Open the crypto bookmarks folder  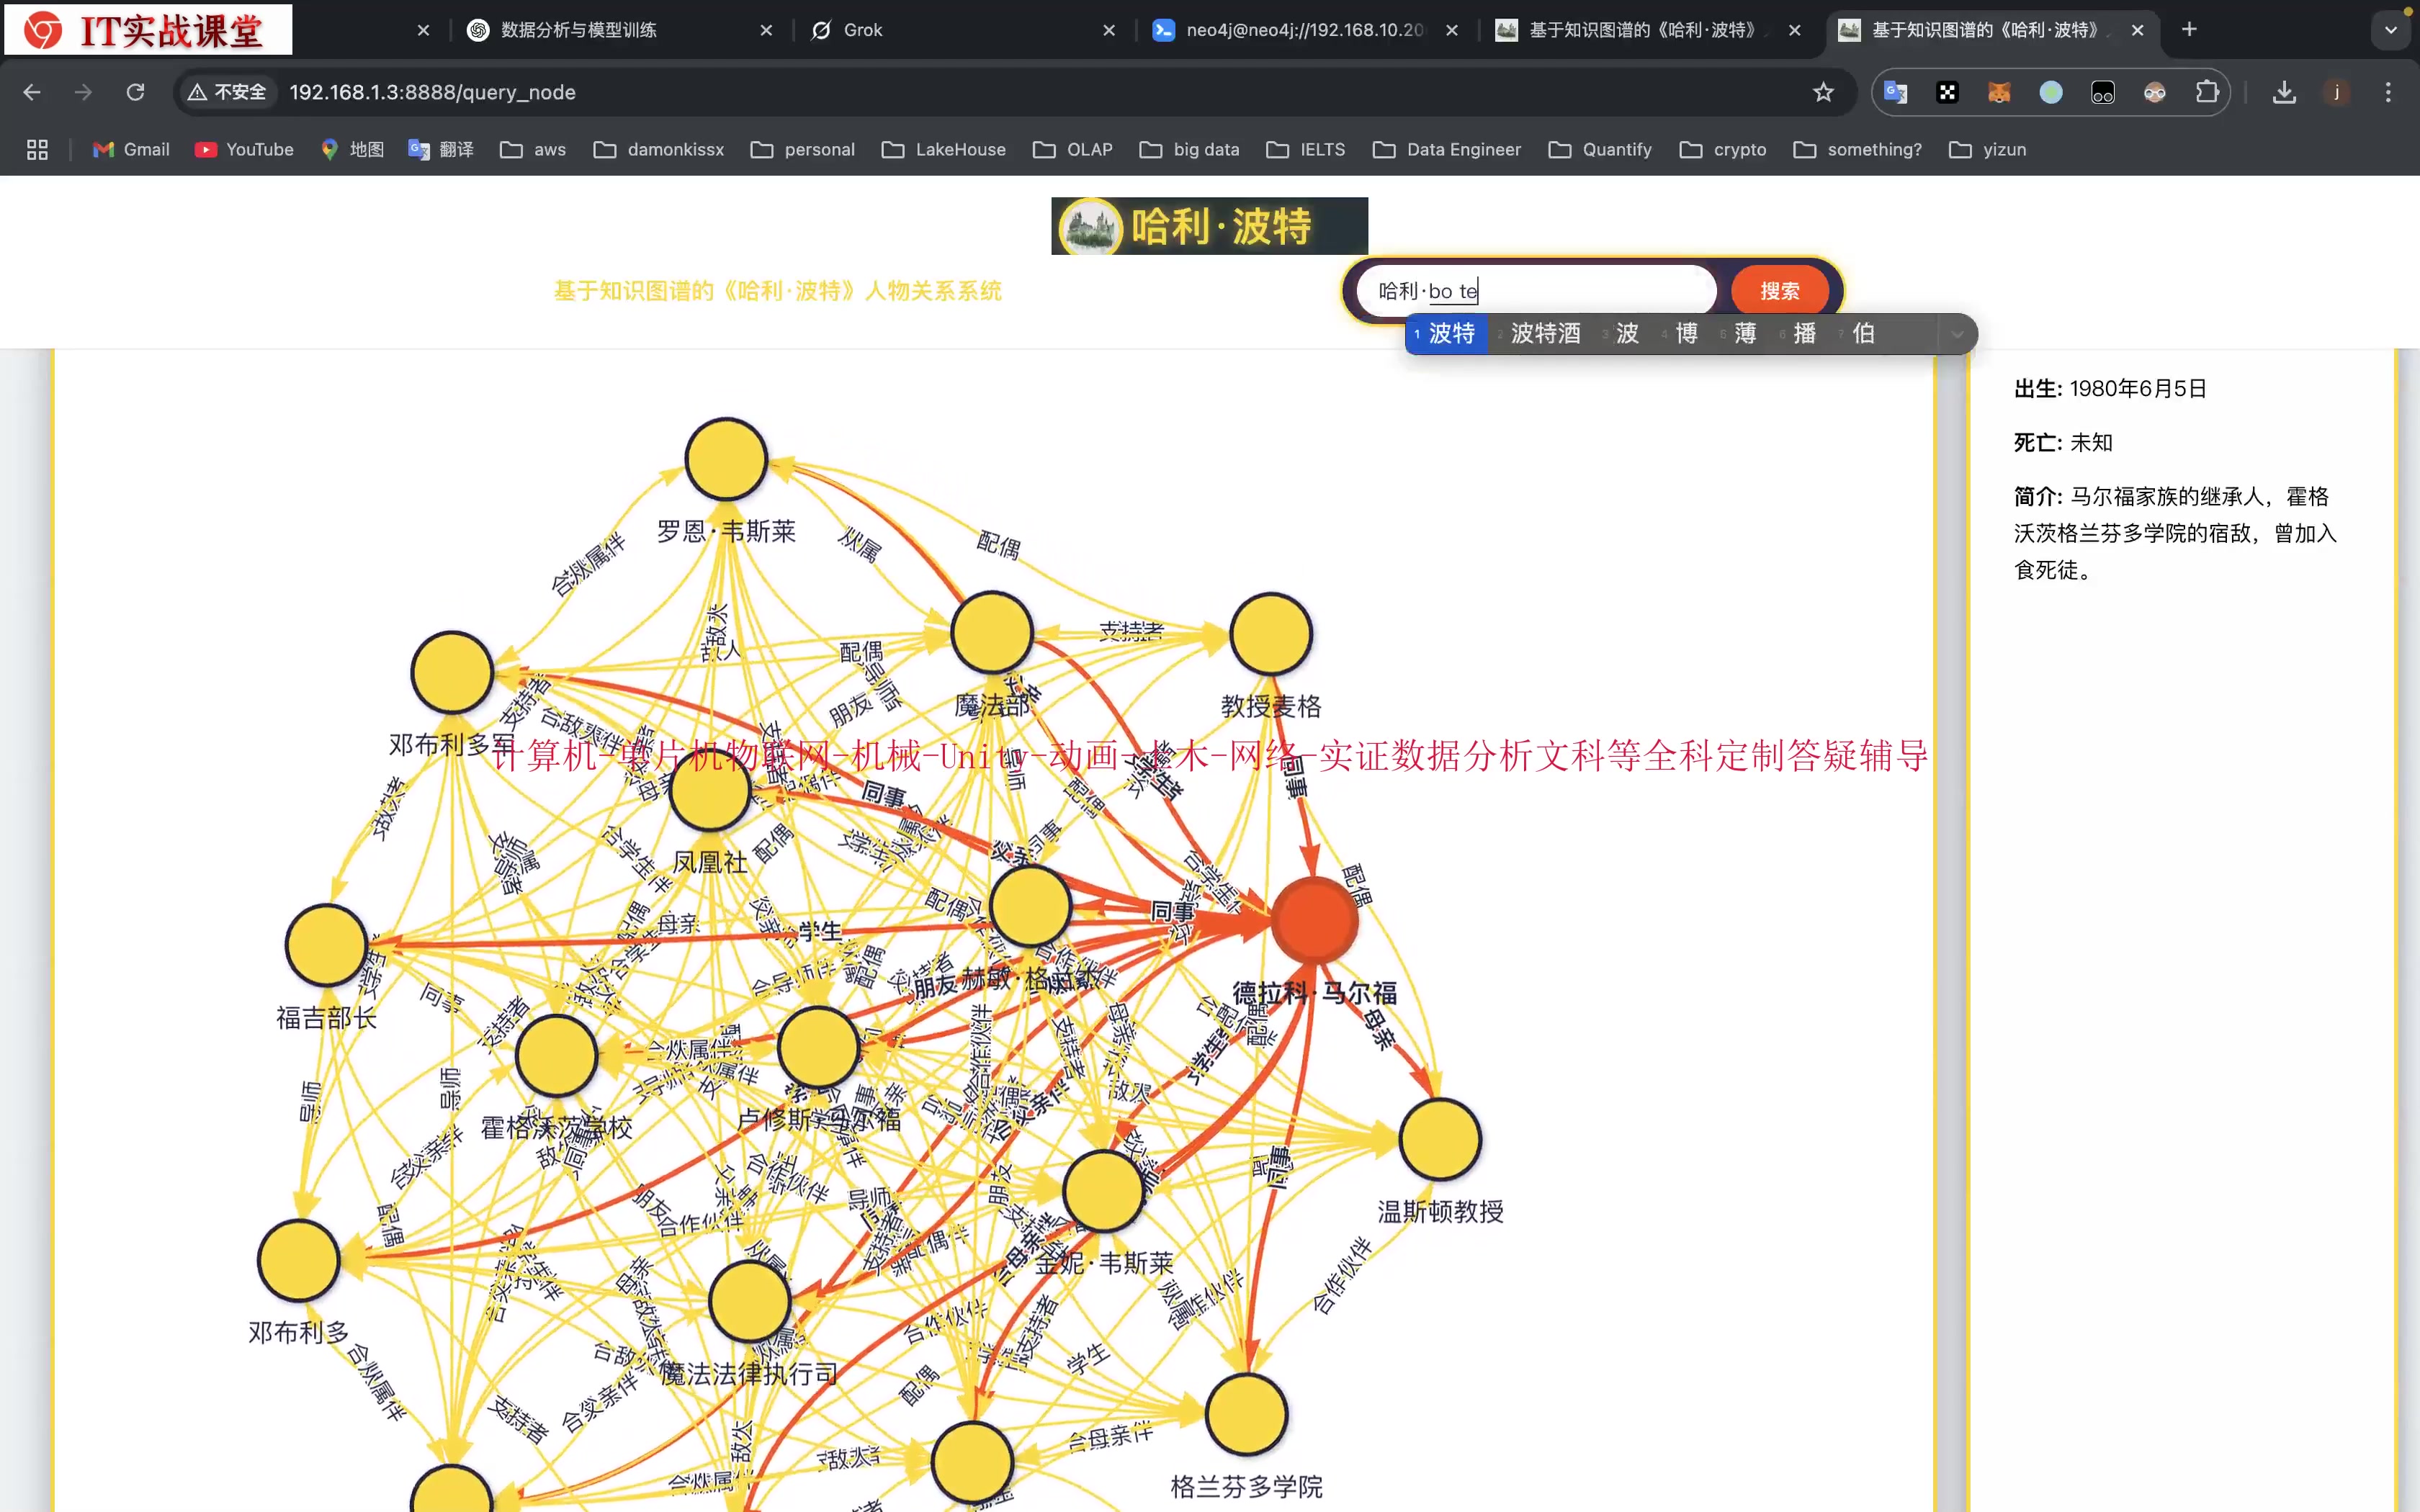tap(1723, 149)
